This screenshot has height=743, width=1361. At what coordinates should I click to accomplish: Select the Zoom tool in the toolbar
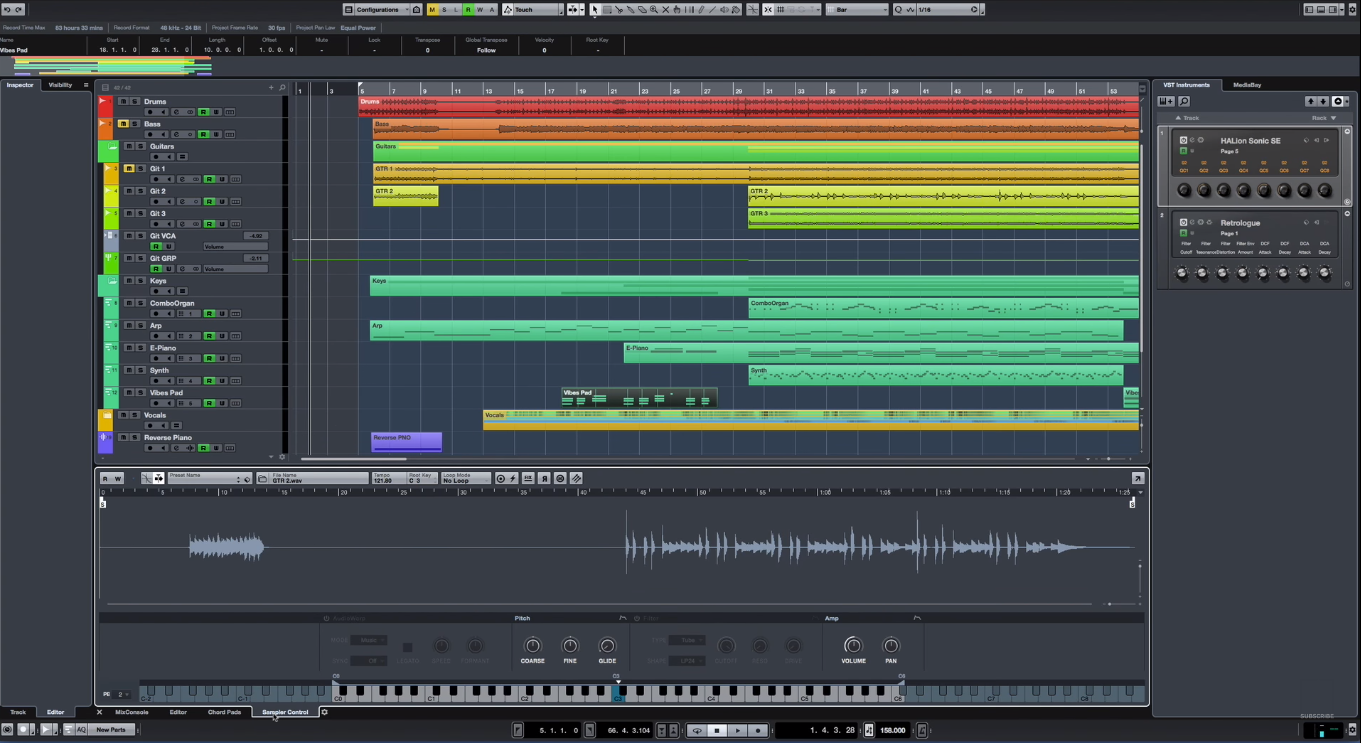pos(654,9)
